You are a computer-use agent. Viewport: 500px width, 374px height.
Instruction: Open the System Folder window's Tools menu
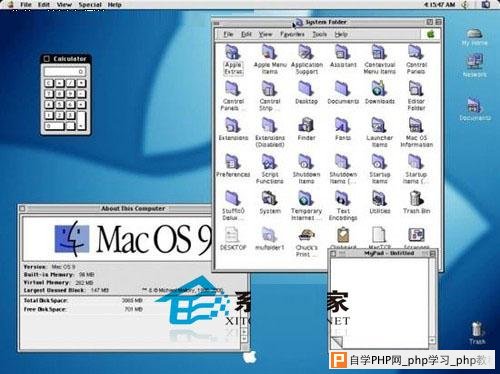319,34
